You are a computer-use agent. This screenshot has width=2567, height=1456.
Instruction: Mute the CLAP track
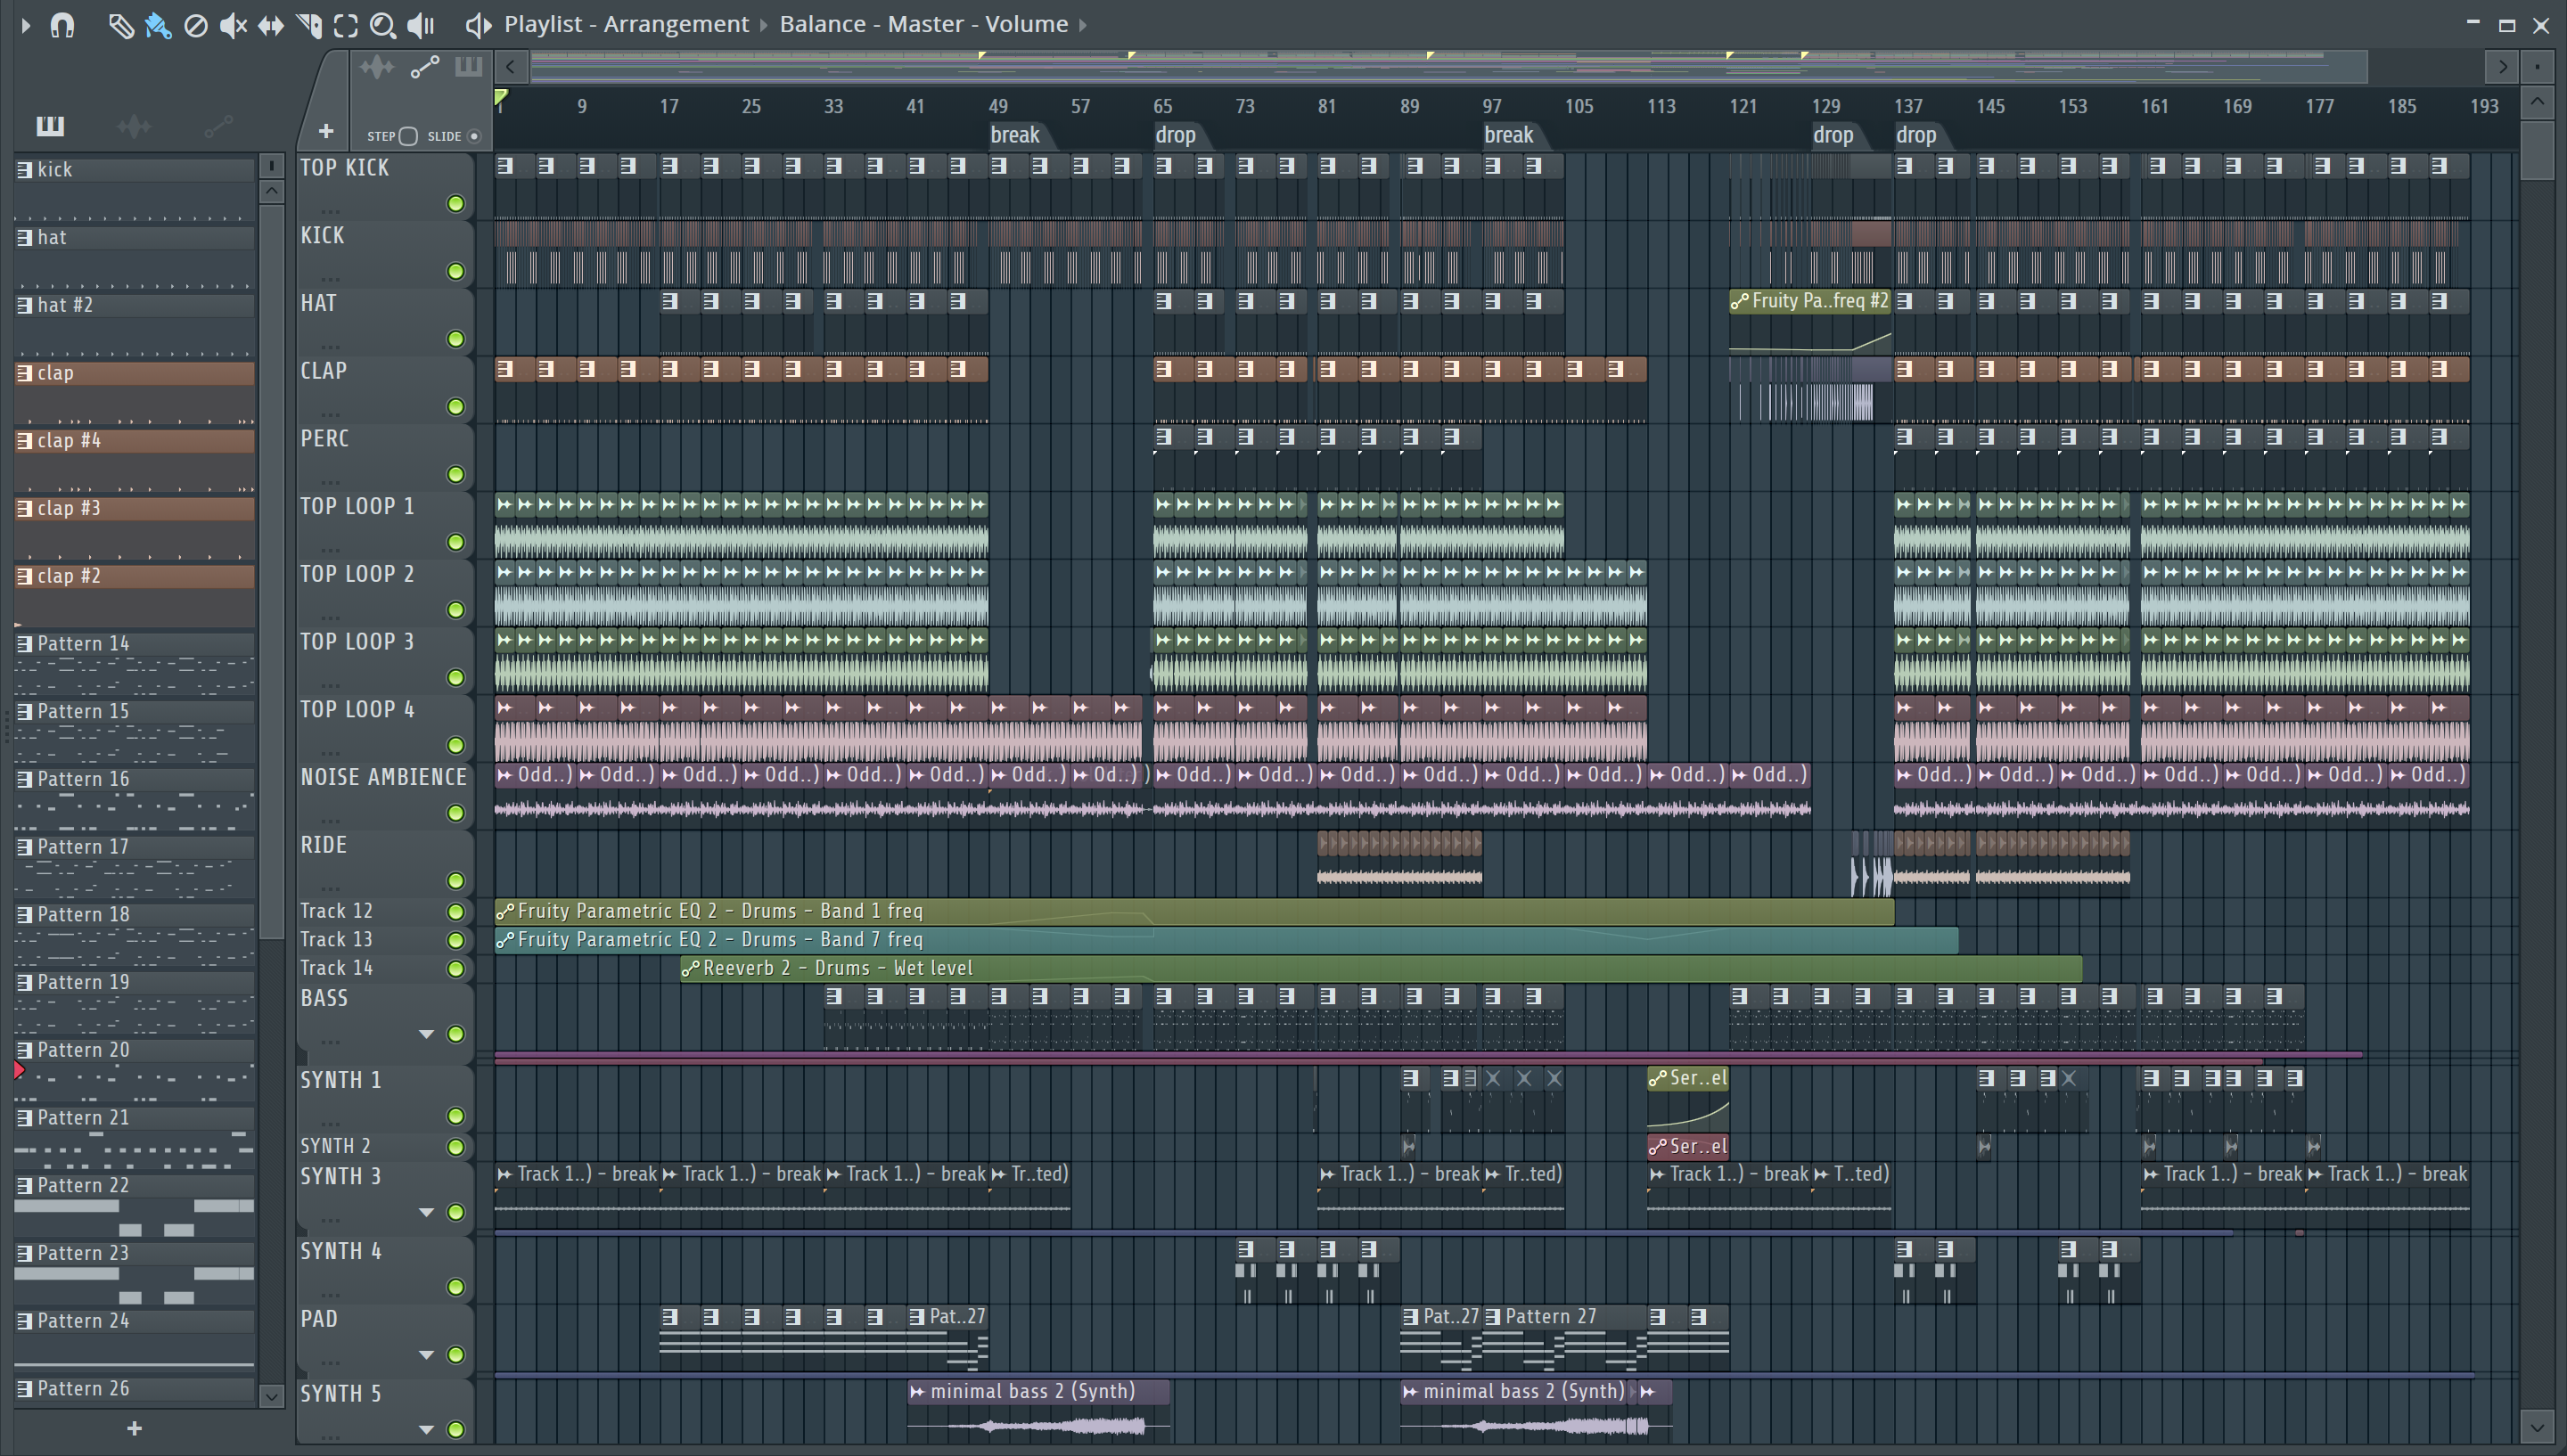point(456,407)
